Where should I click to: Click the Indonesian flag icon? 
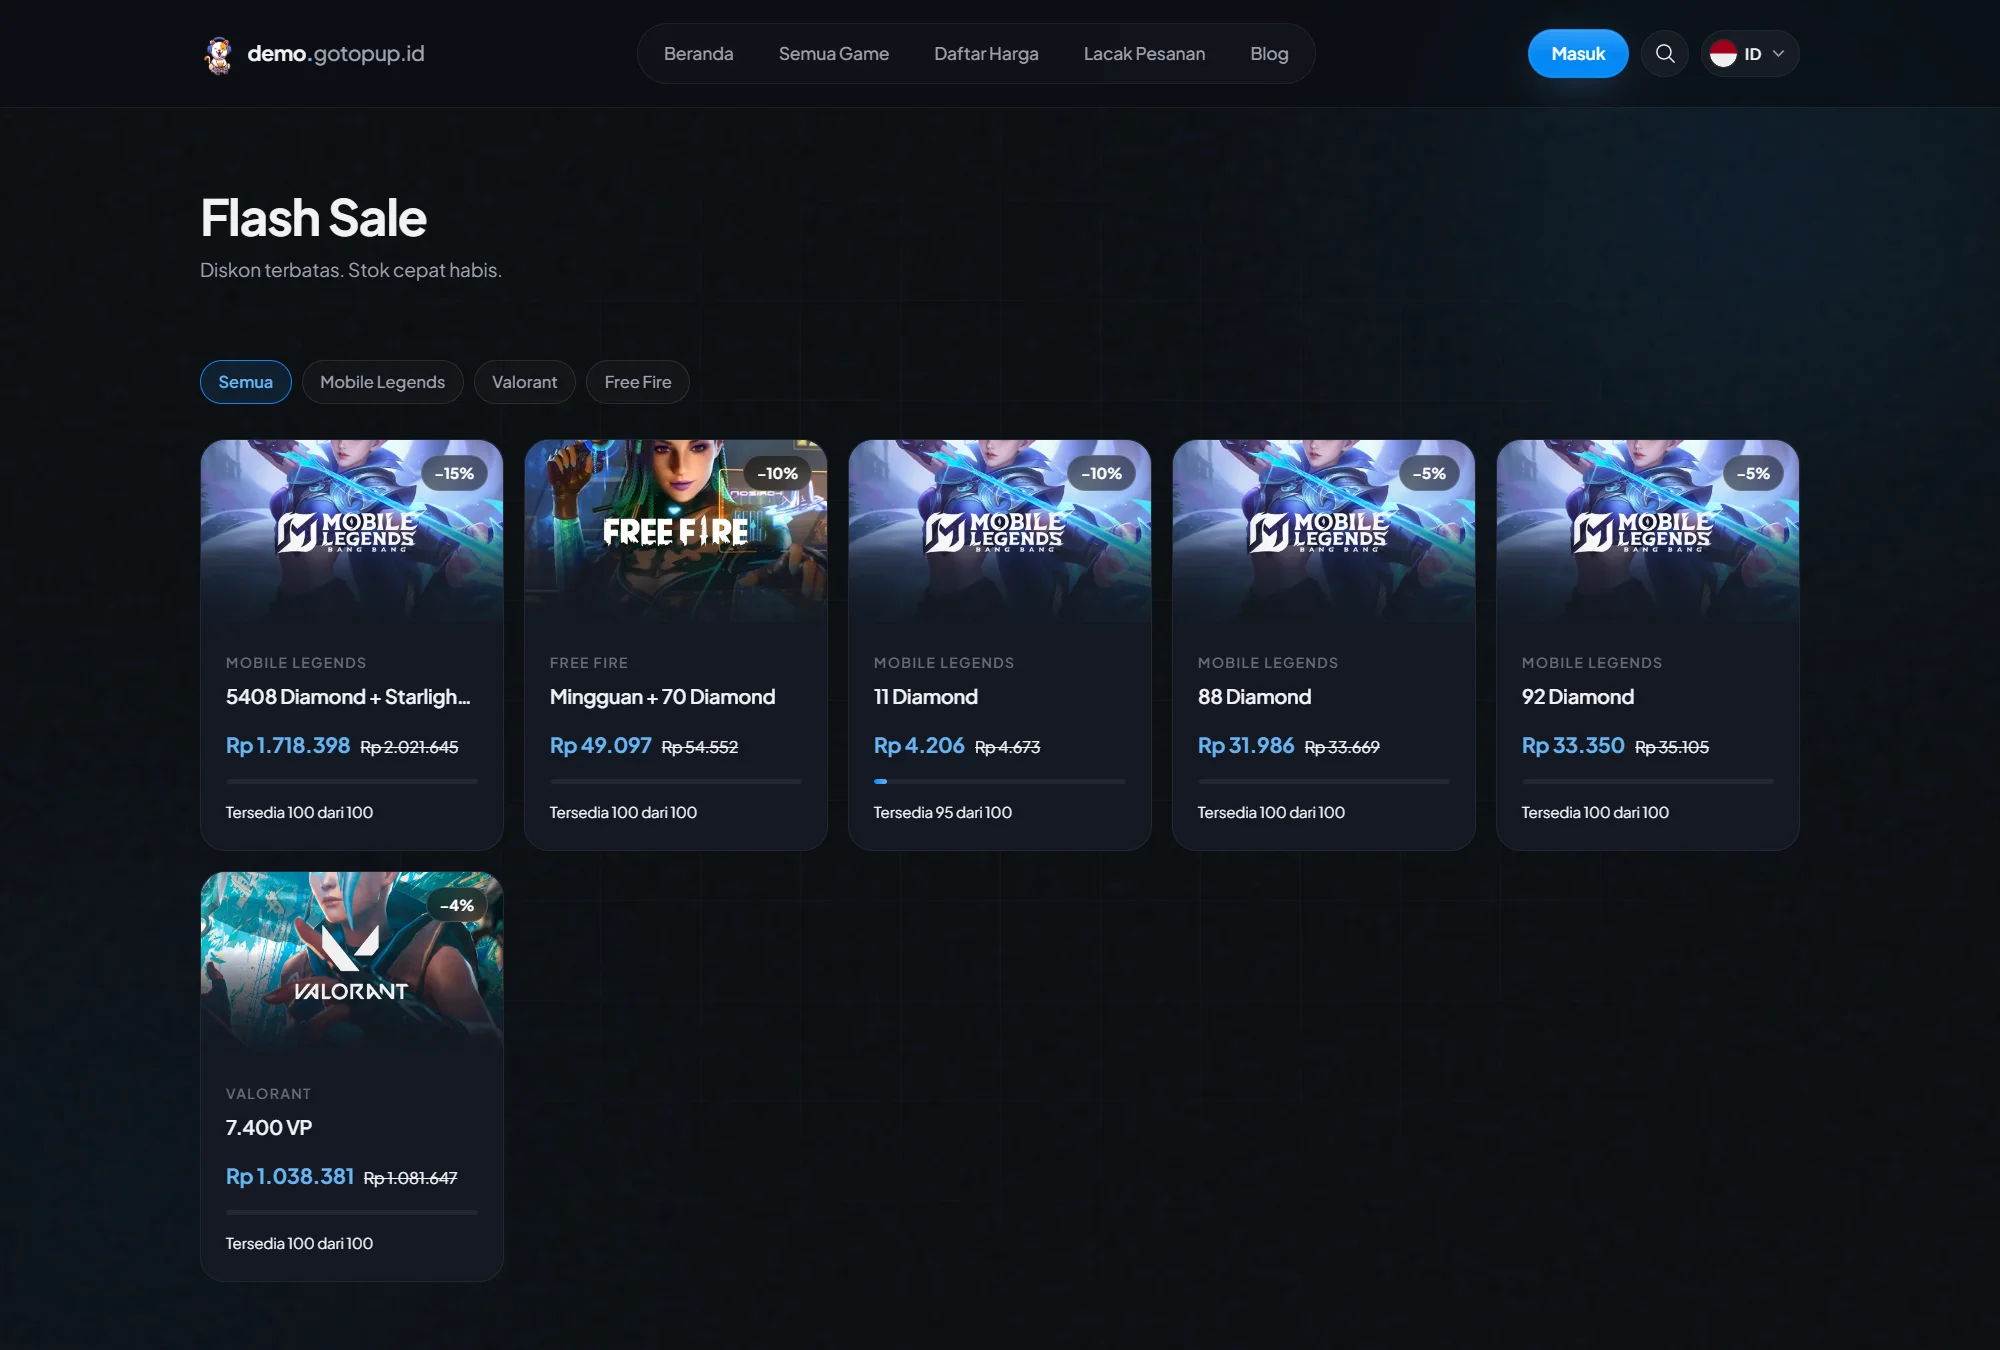coord(1723,54)
